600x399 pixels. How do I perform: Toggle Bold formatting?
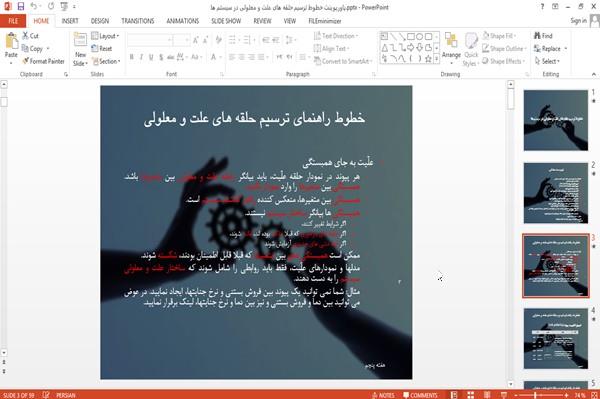[x=132, y=57]
